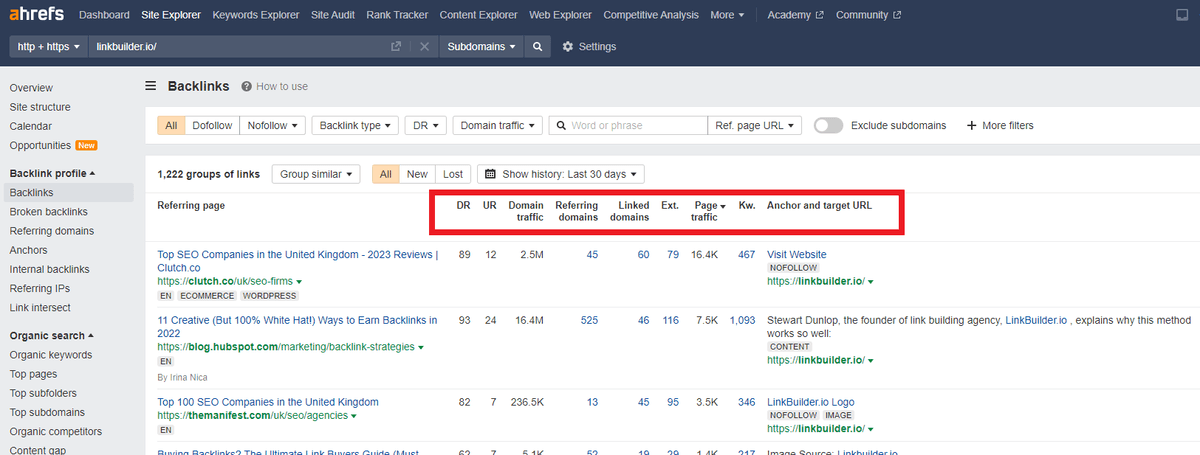Select the All backlink type filter

[x=171, y=126]
